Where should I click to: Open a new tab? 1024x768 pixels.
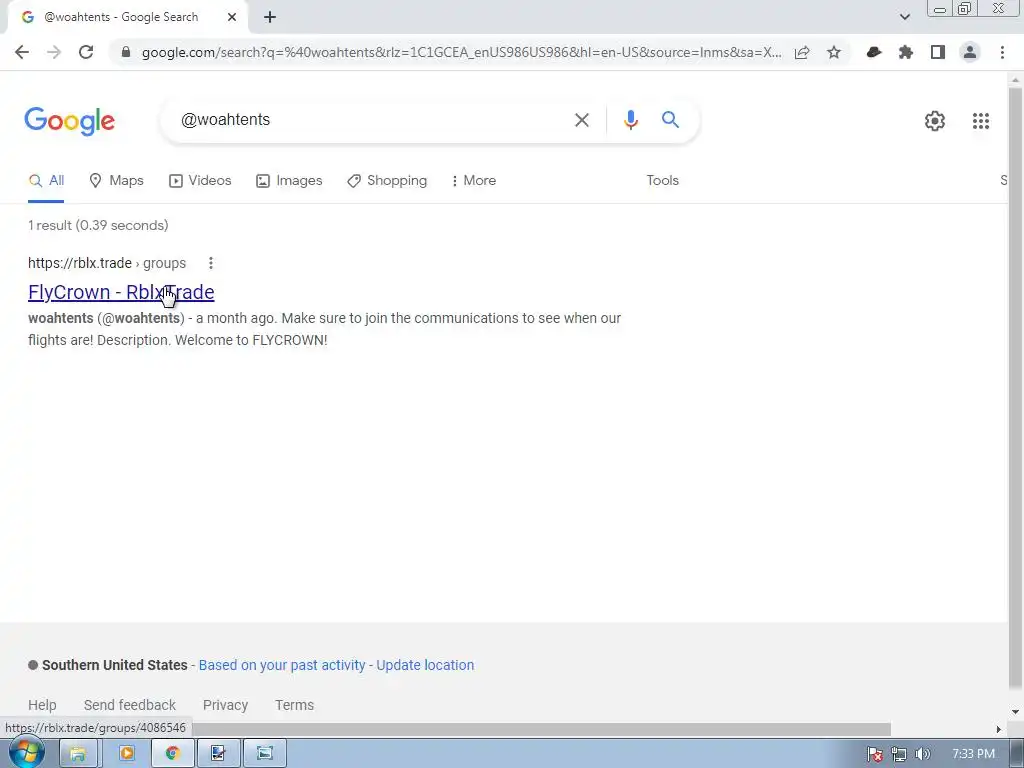click(x=270, y=17)
